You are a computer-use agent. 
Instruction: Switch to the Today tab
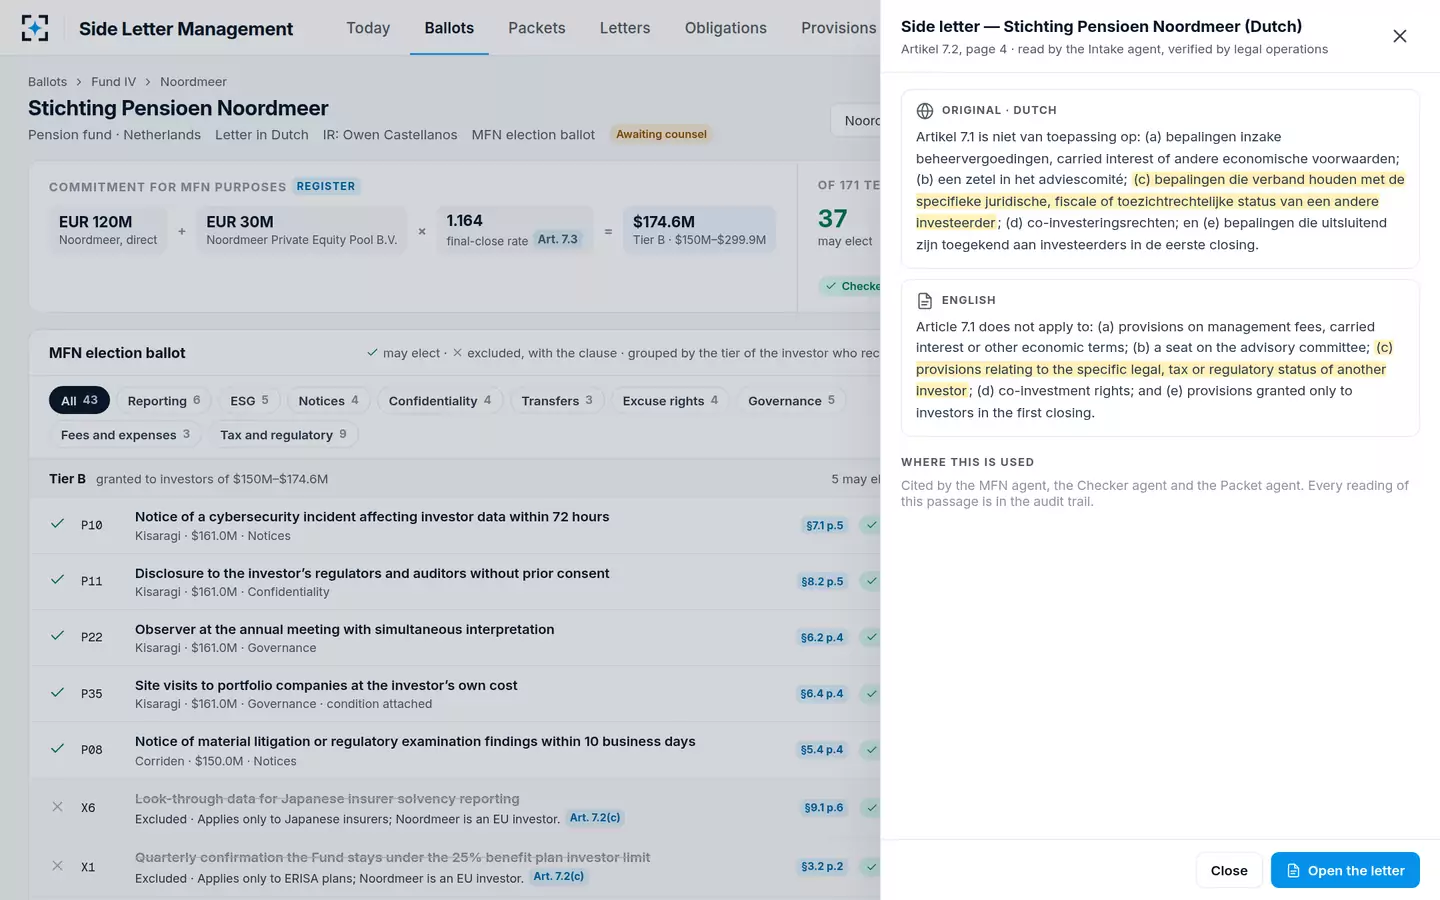[368, 28]
